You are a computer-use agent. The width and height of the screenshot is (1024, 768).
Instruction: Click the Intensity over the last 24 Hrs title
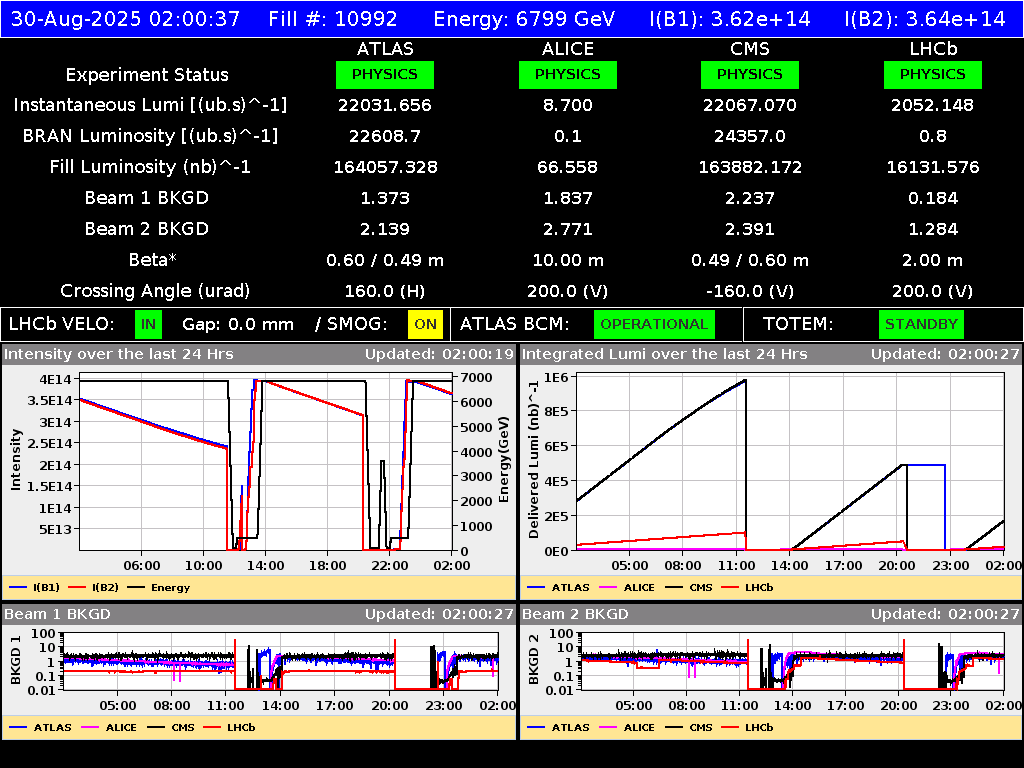tap(118, 354)
